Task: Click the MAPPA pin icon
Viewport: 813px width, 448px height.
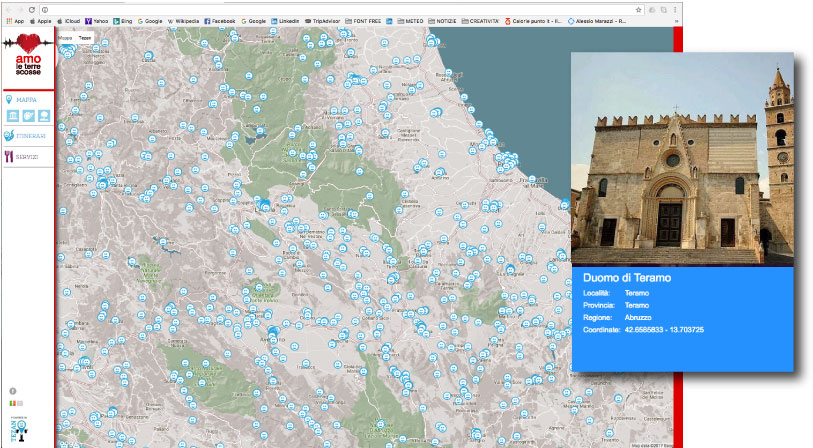Action: [8, 100]
